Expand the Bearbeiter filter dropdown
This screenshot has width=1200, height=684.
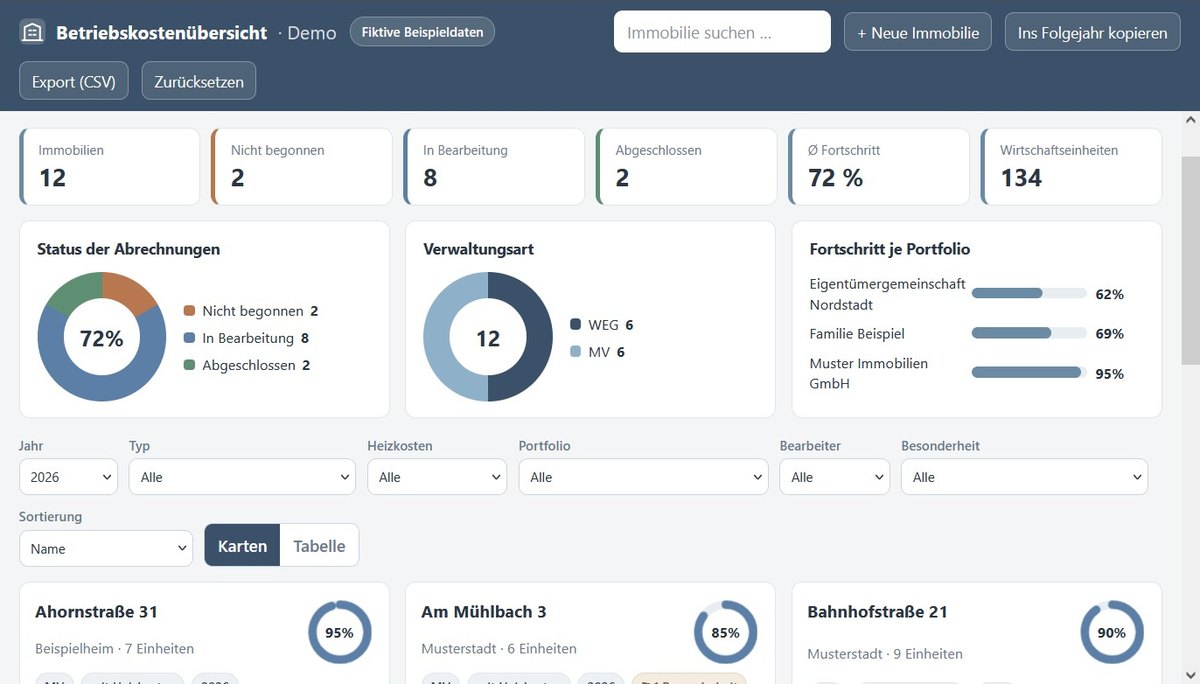834,477
